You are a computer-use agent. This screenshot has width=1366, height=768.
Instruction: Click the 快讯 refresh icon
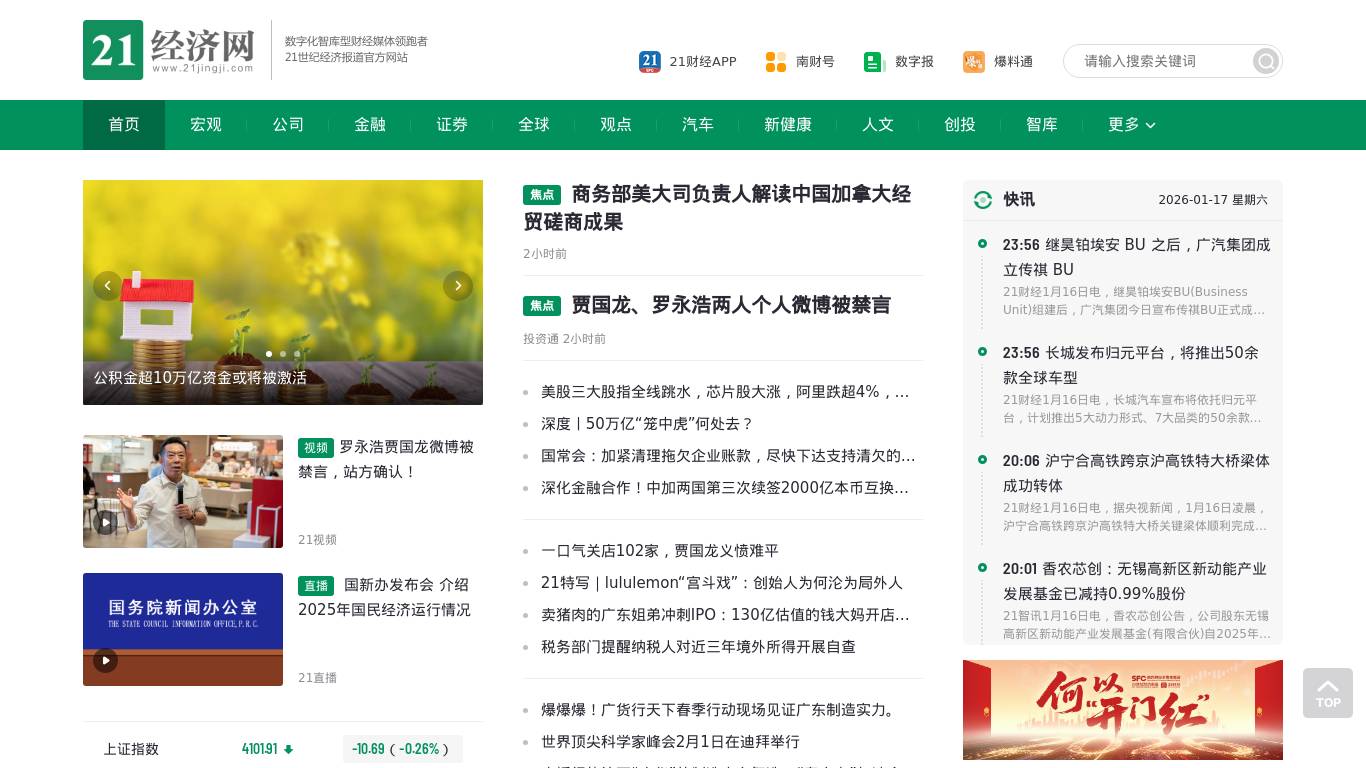click(x=983, y=200)
